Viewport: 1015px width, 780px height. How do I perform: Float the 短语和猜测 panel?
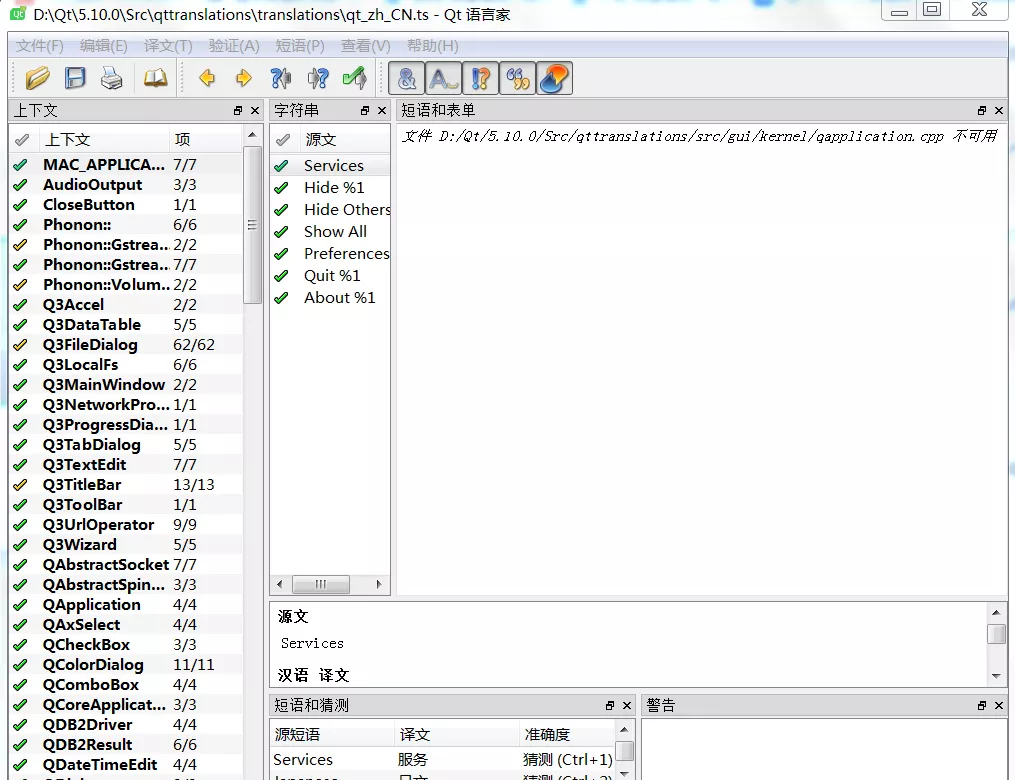point(610,706)
